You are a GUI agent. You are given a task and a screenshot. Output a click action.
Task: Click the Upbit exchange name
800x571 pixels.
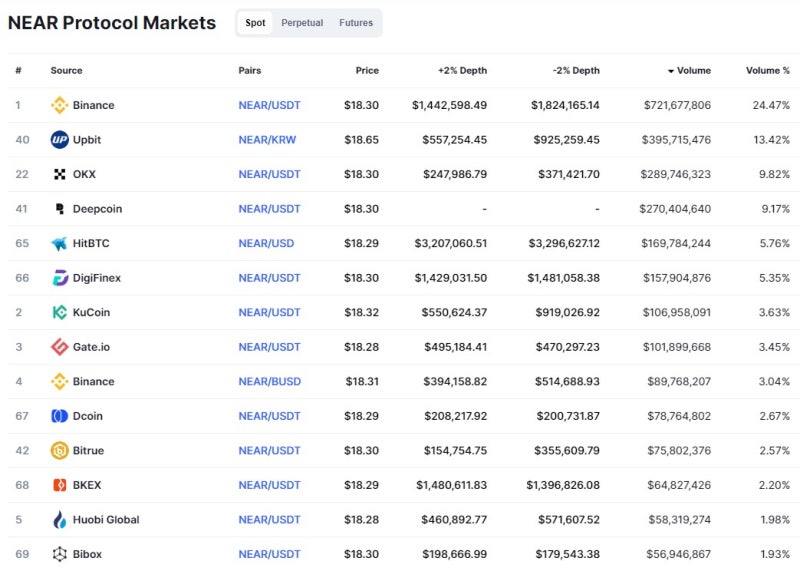coord(87,140)
